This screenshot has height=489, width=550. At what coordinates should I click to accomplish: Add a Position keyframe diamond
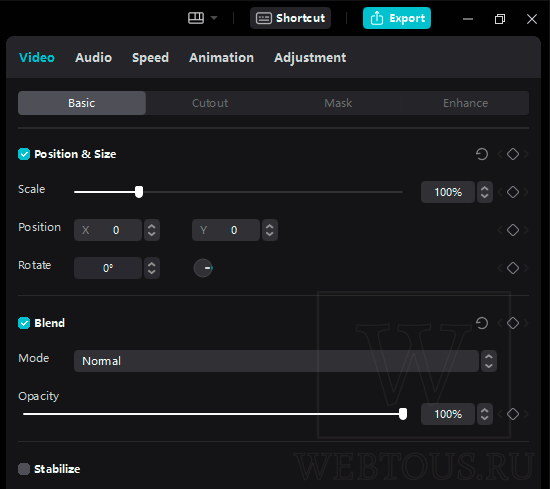[x=513, y=230]
